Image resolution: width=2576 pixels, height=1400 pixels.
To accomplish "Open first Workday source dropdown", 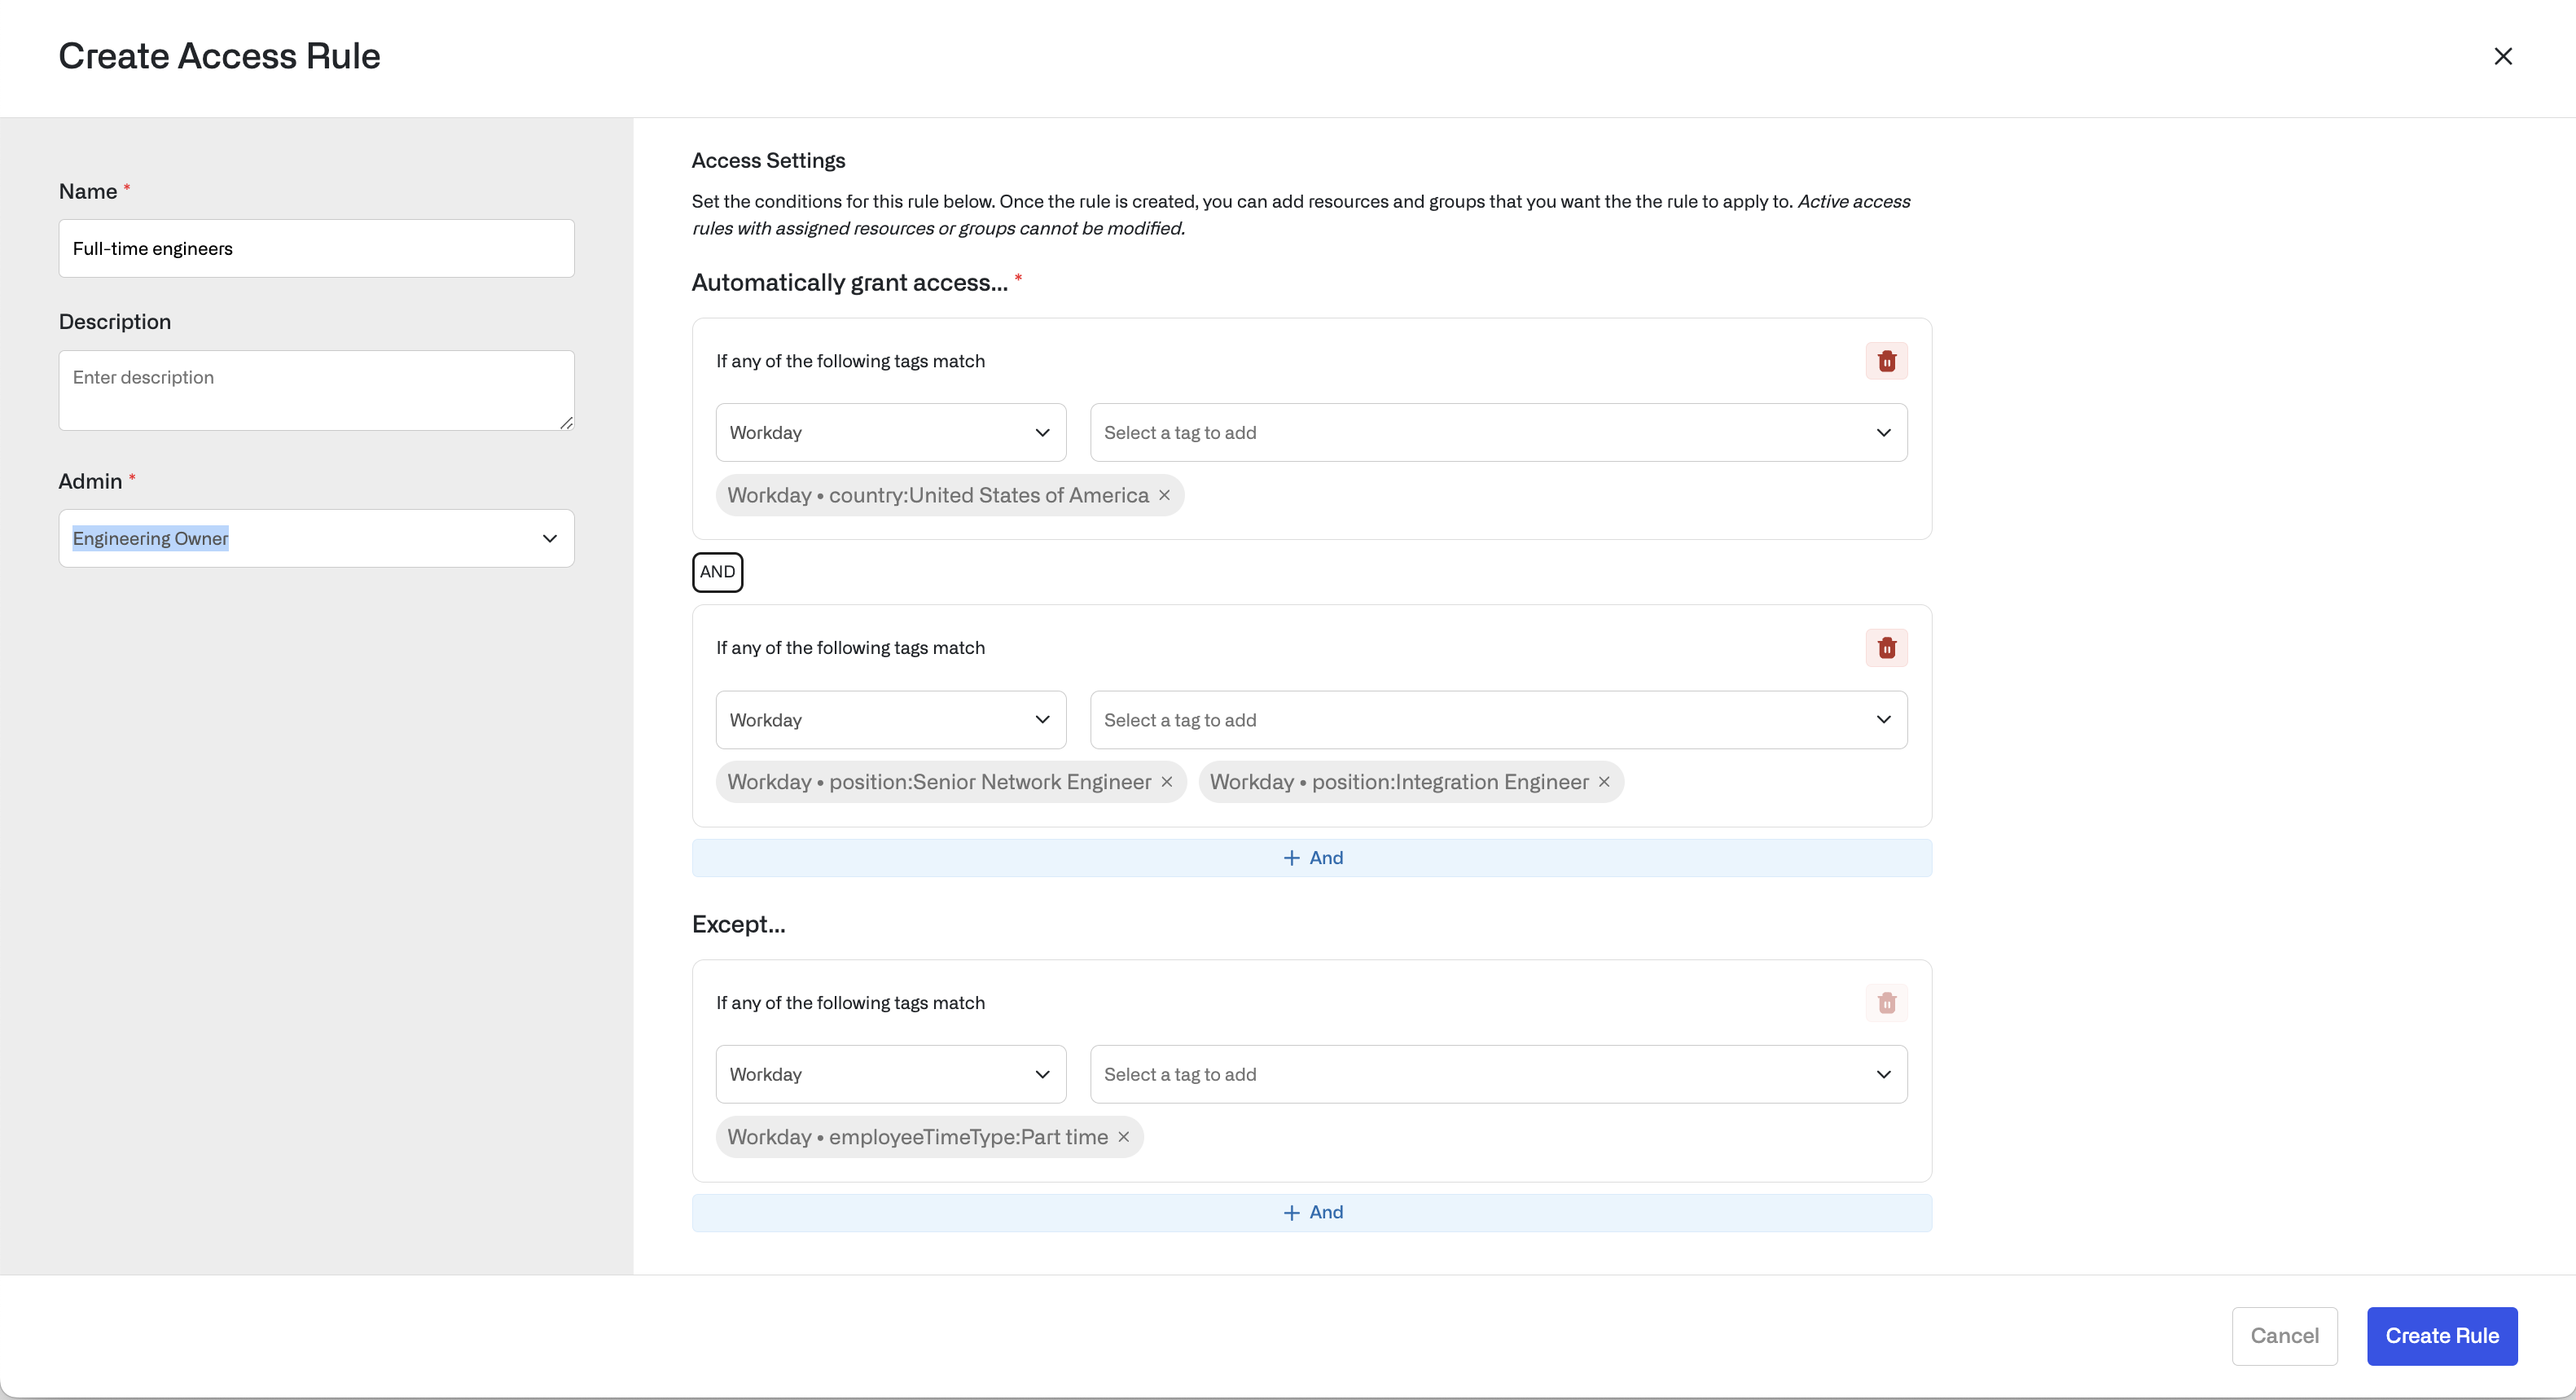I will pyautogui.click(x=890, y=433).
